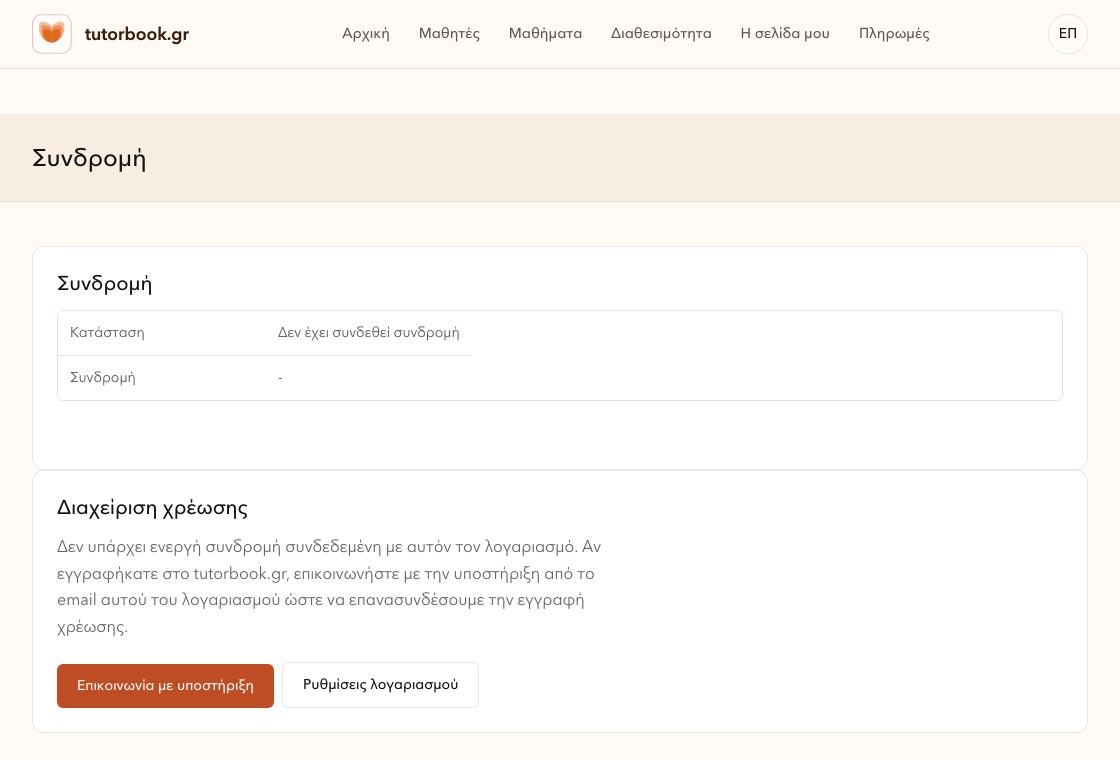Screen dimensions: 1120x760
Task: Open the Μαθητές section
Action: [x=449, y=34]
